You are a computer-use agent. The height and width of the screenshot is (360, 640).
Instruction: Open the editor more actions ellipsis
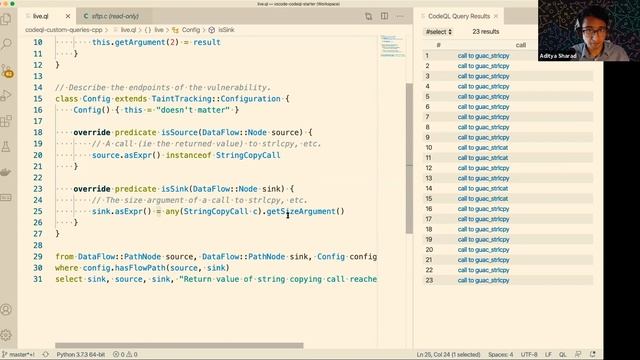[400, 16]
